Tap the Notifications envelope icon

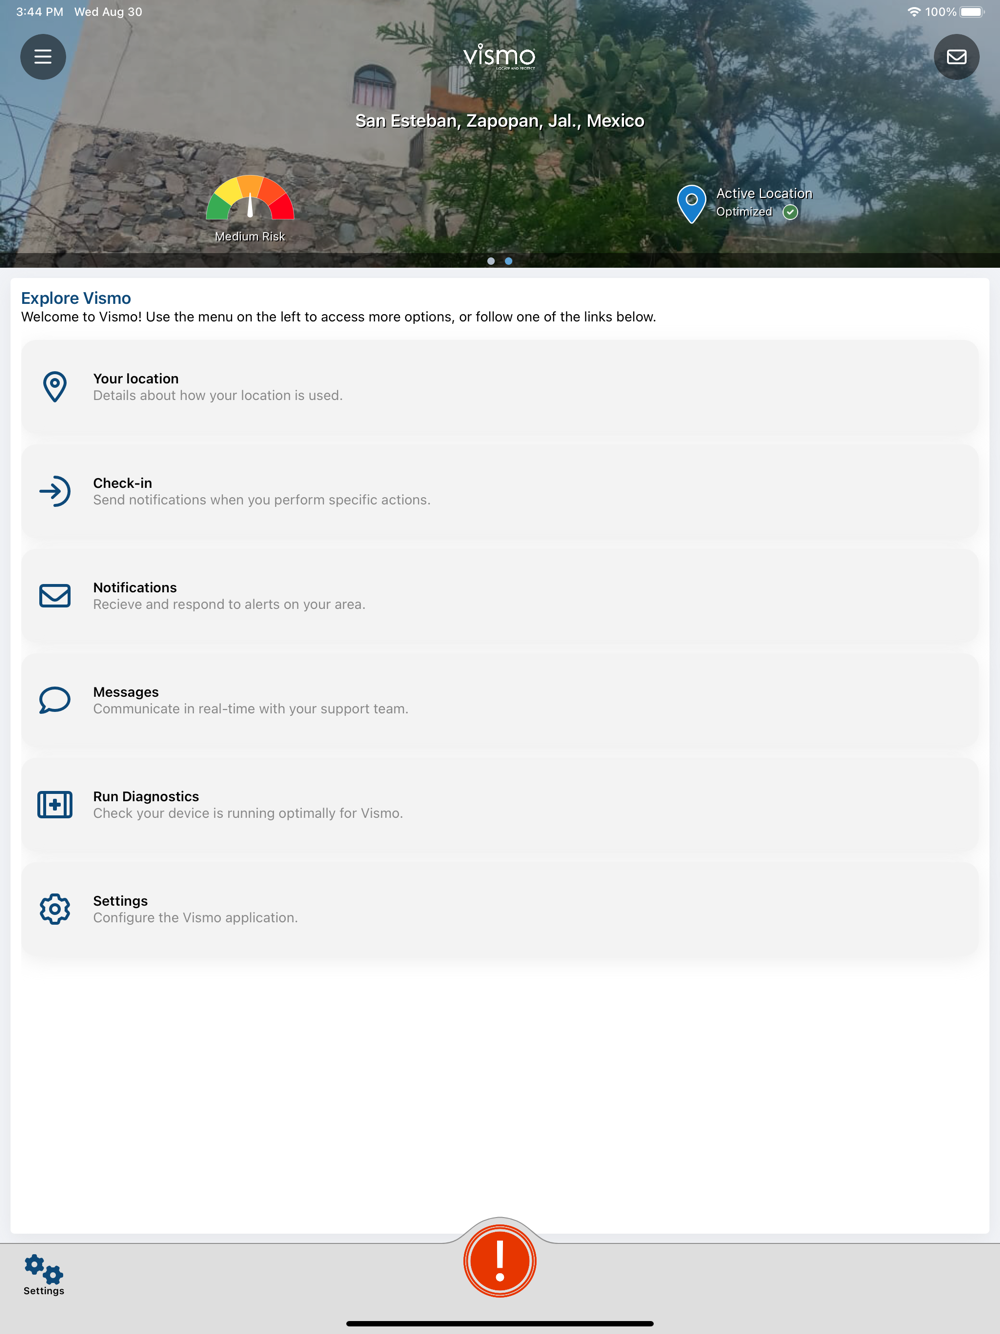tap(55, 596)
